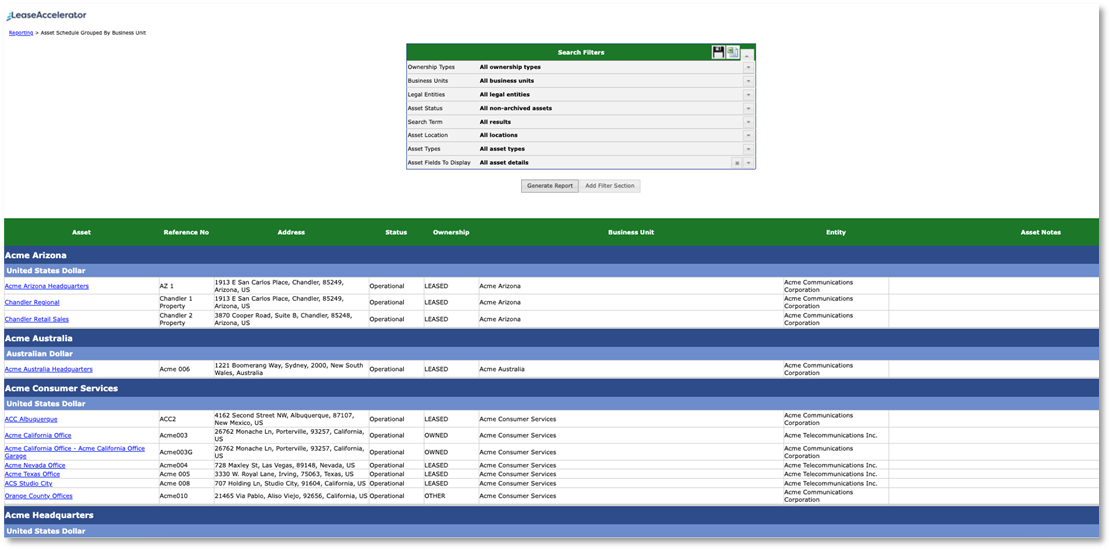Click the Business Unit column header
This screenshot has width=1111, height=550.
631,232
